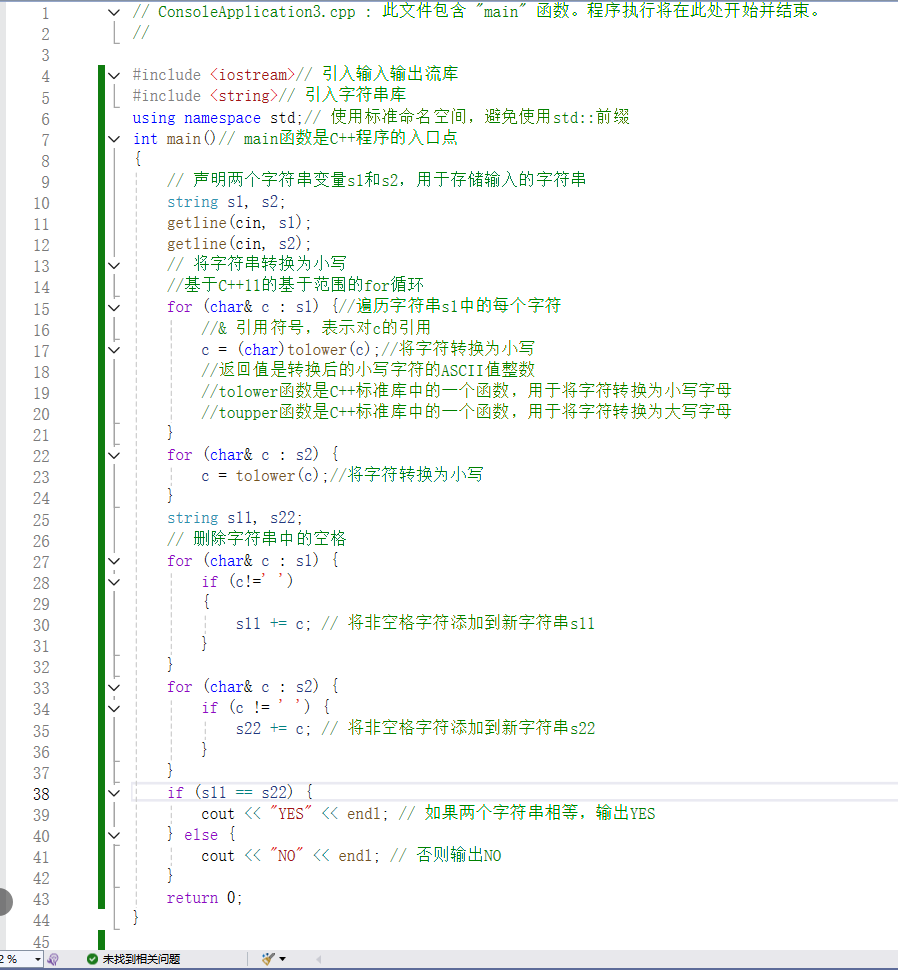This screenshot has width=898, height=970.
Task: Click 'getline(cin, s2);' on line 12
Action: [x=239, y=244]
